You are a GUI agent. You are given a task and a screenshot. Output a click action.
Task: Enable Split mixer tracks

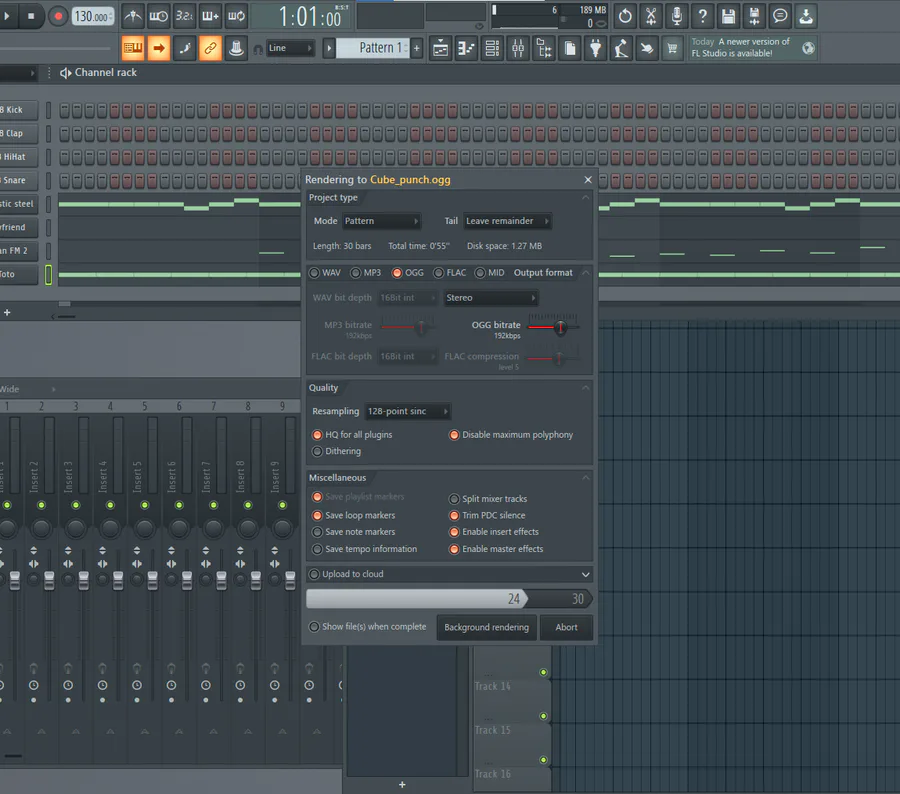pyautogui.click(x=454, y=499)
